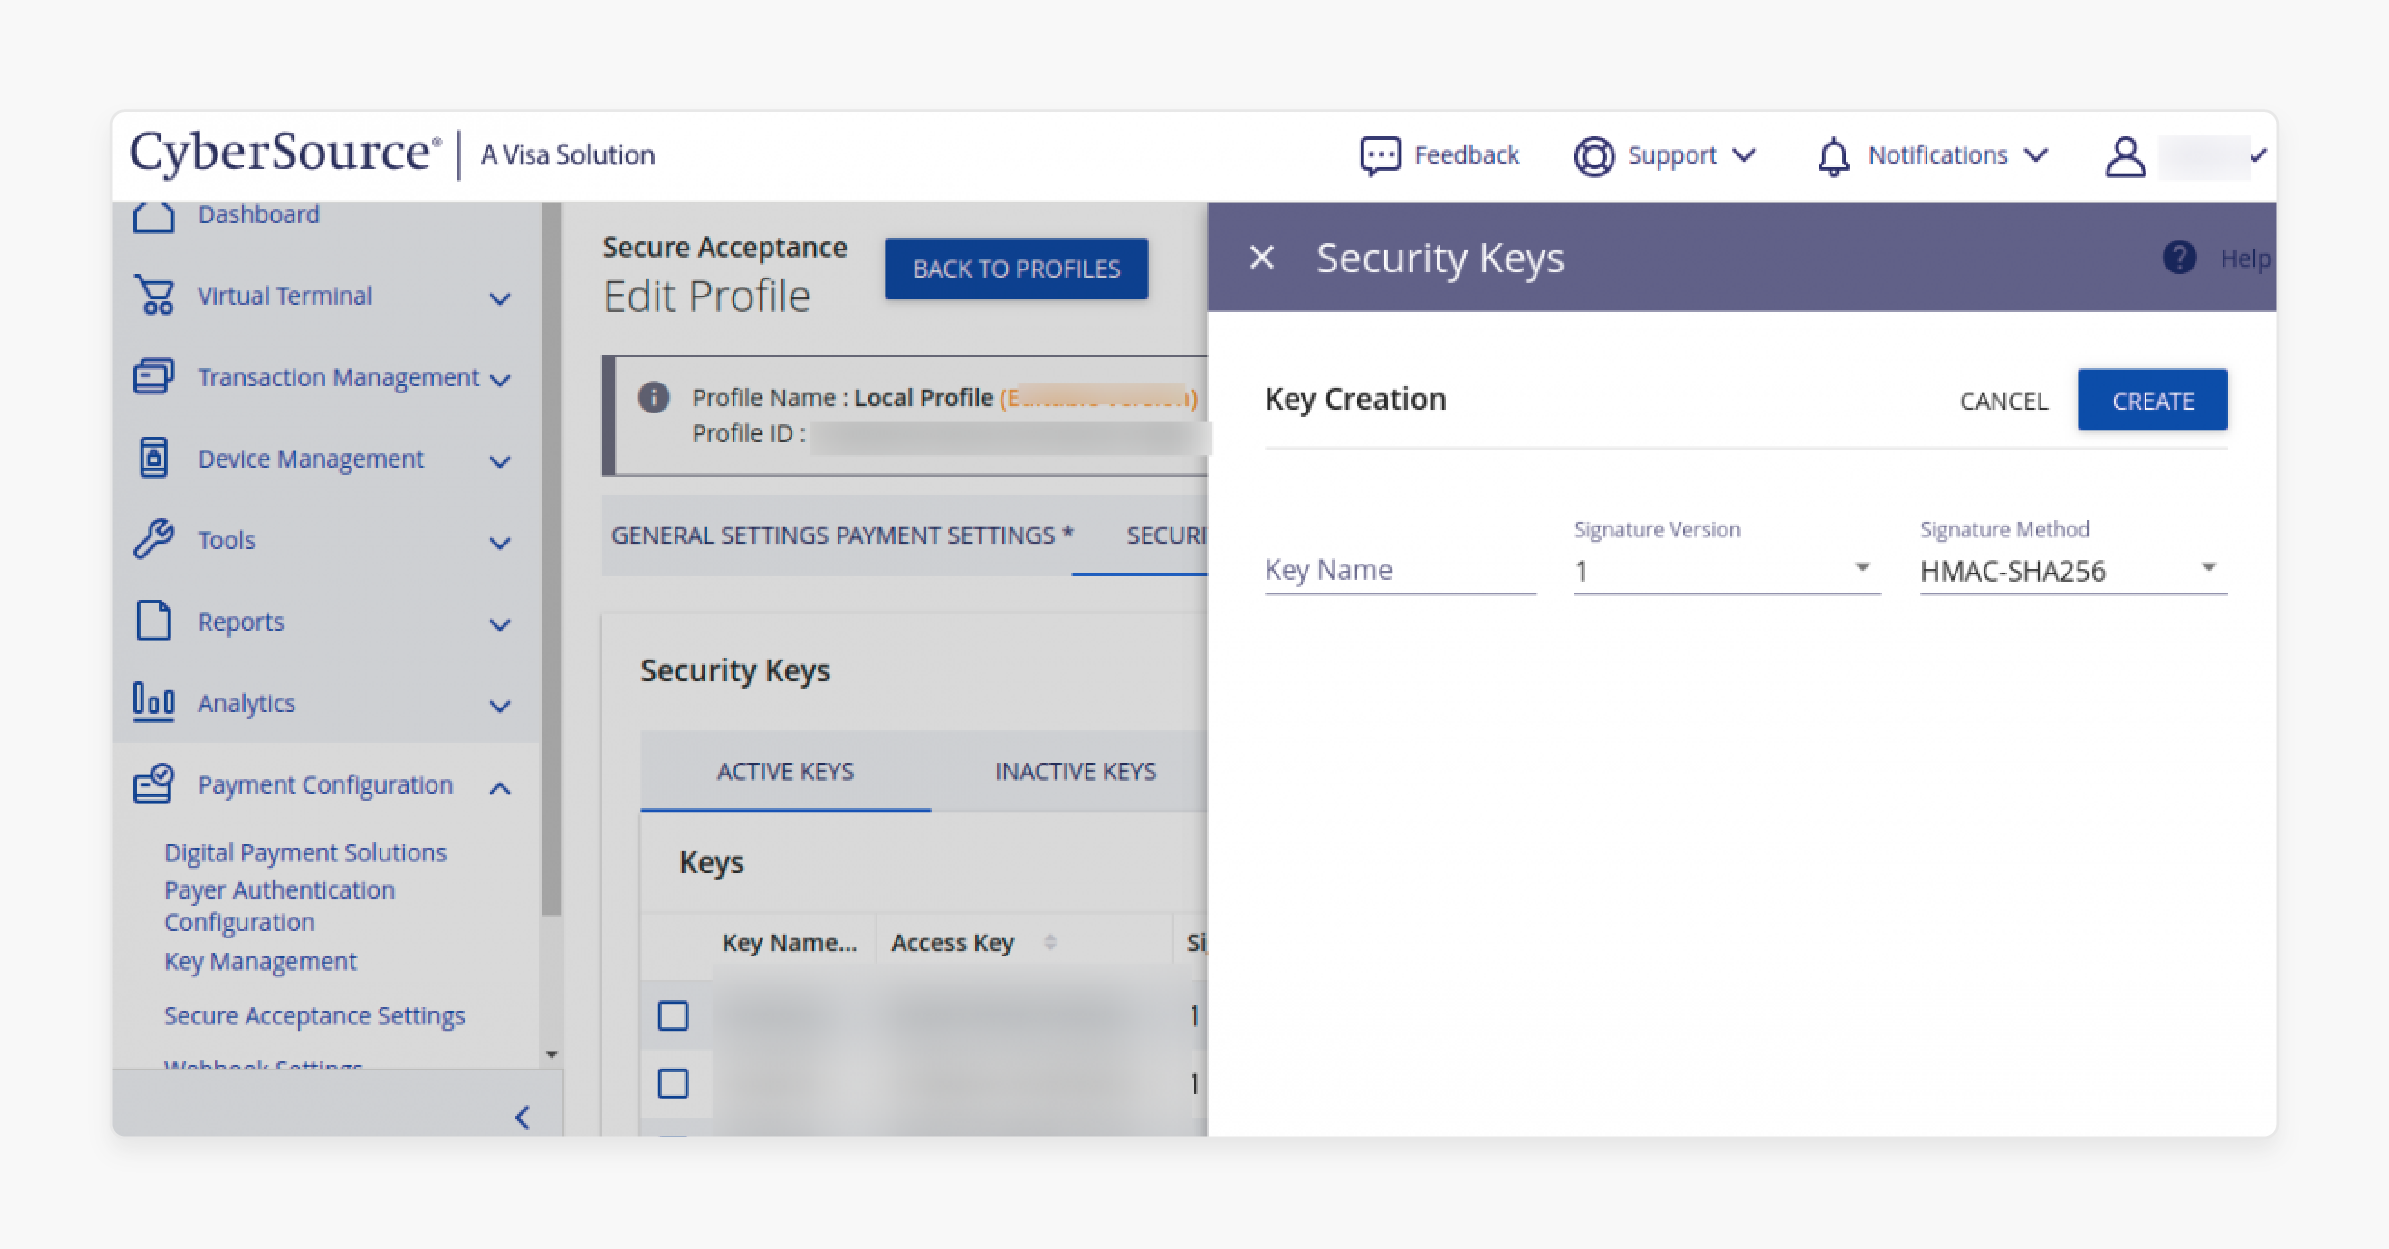Open the Signature Method dropdown
This screenshot has height=1249, width=2389.
(x=2073, y=571)
